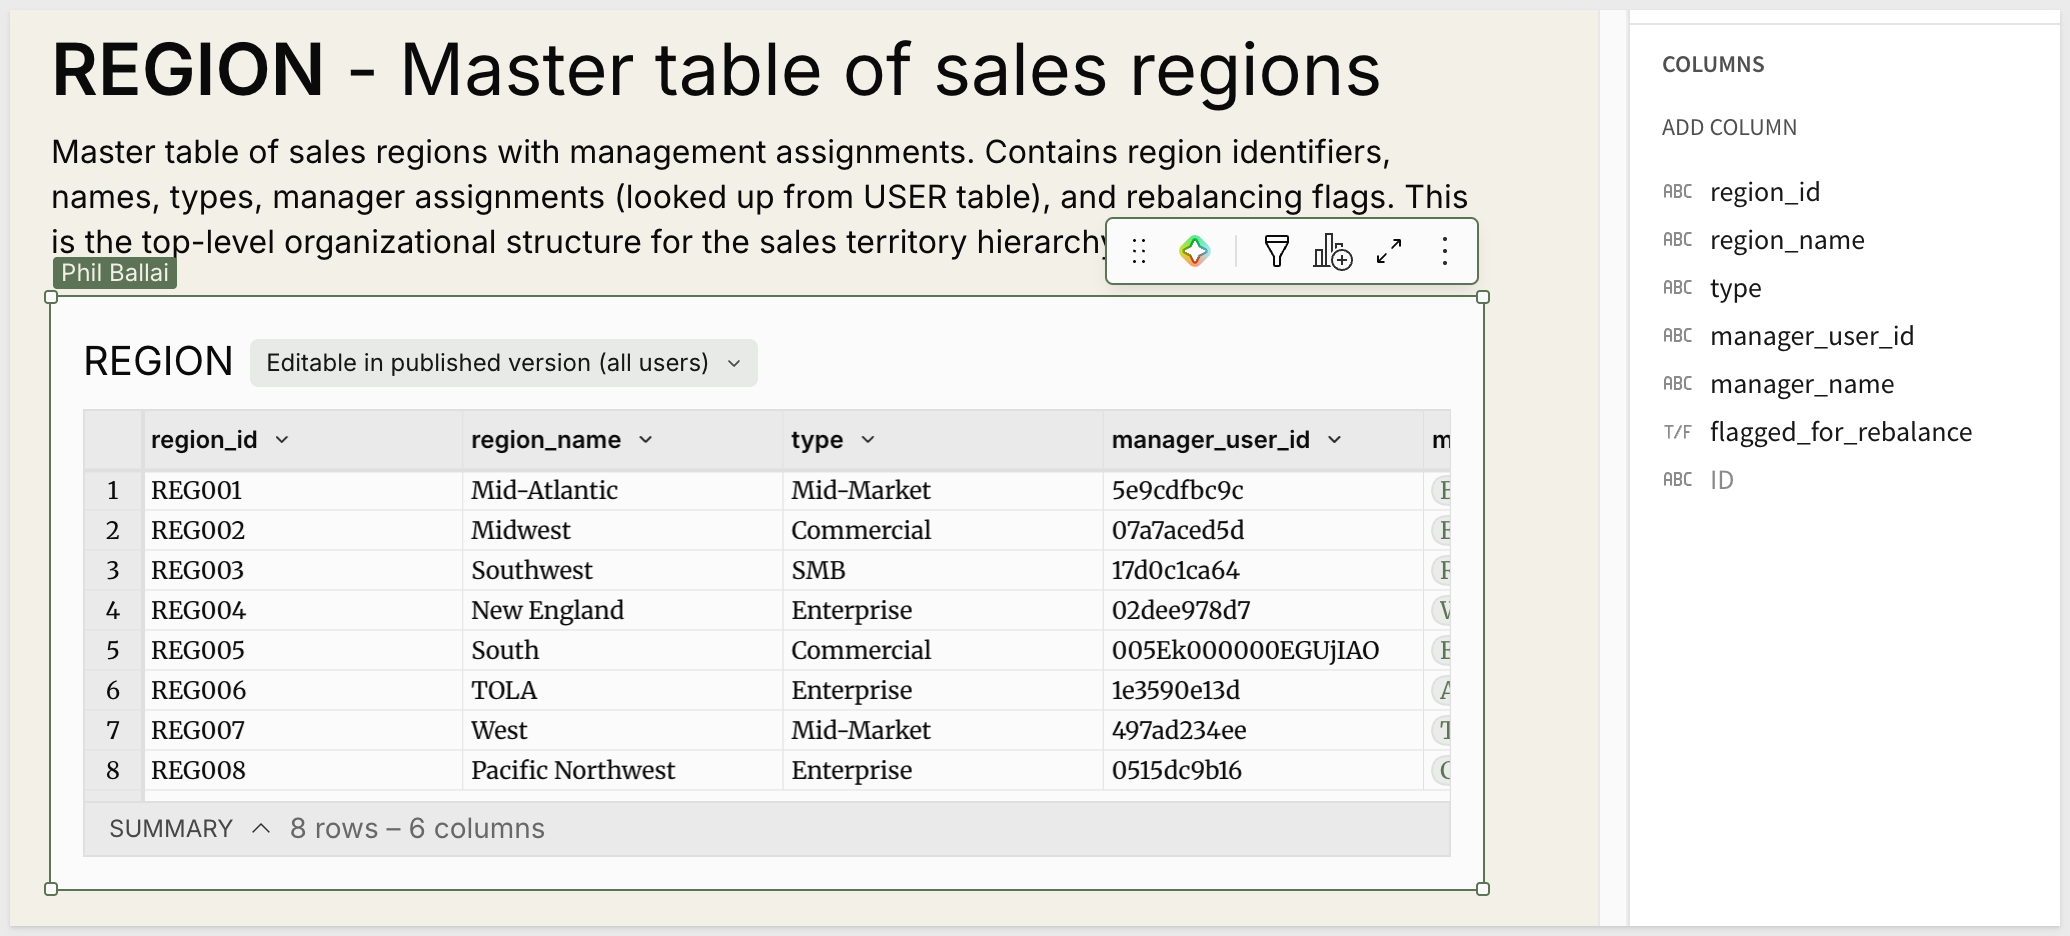The width and height of the screenshot is (2070, 936).
Task: Select row number 8 header
Action: tap(113, 771)
